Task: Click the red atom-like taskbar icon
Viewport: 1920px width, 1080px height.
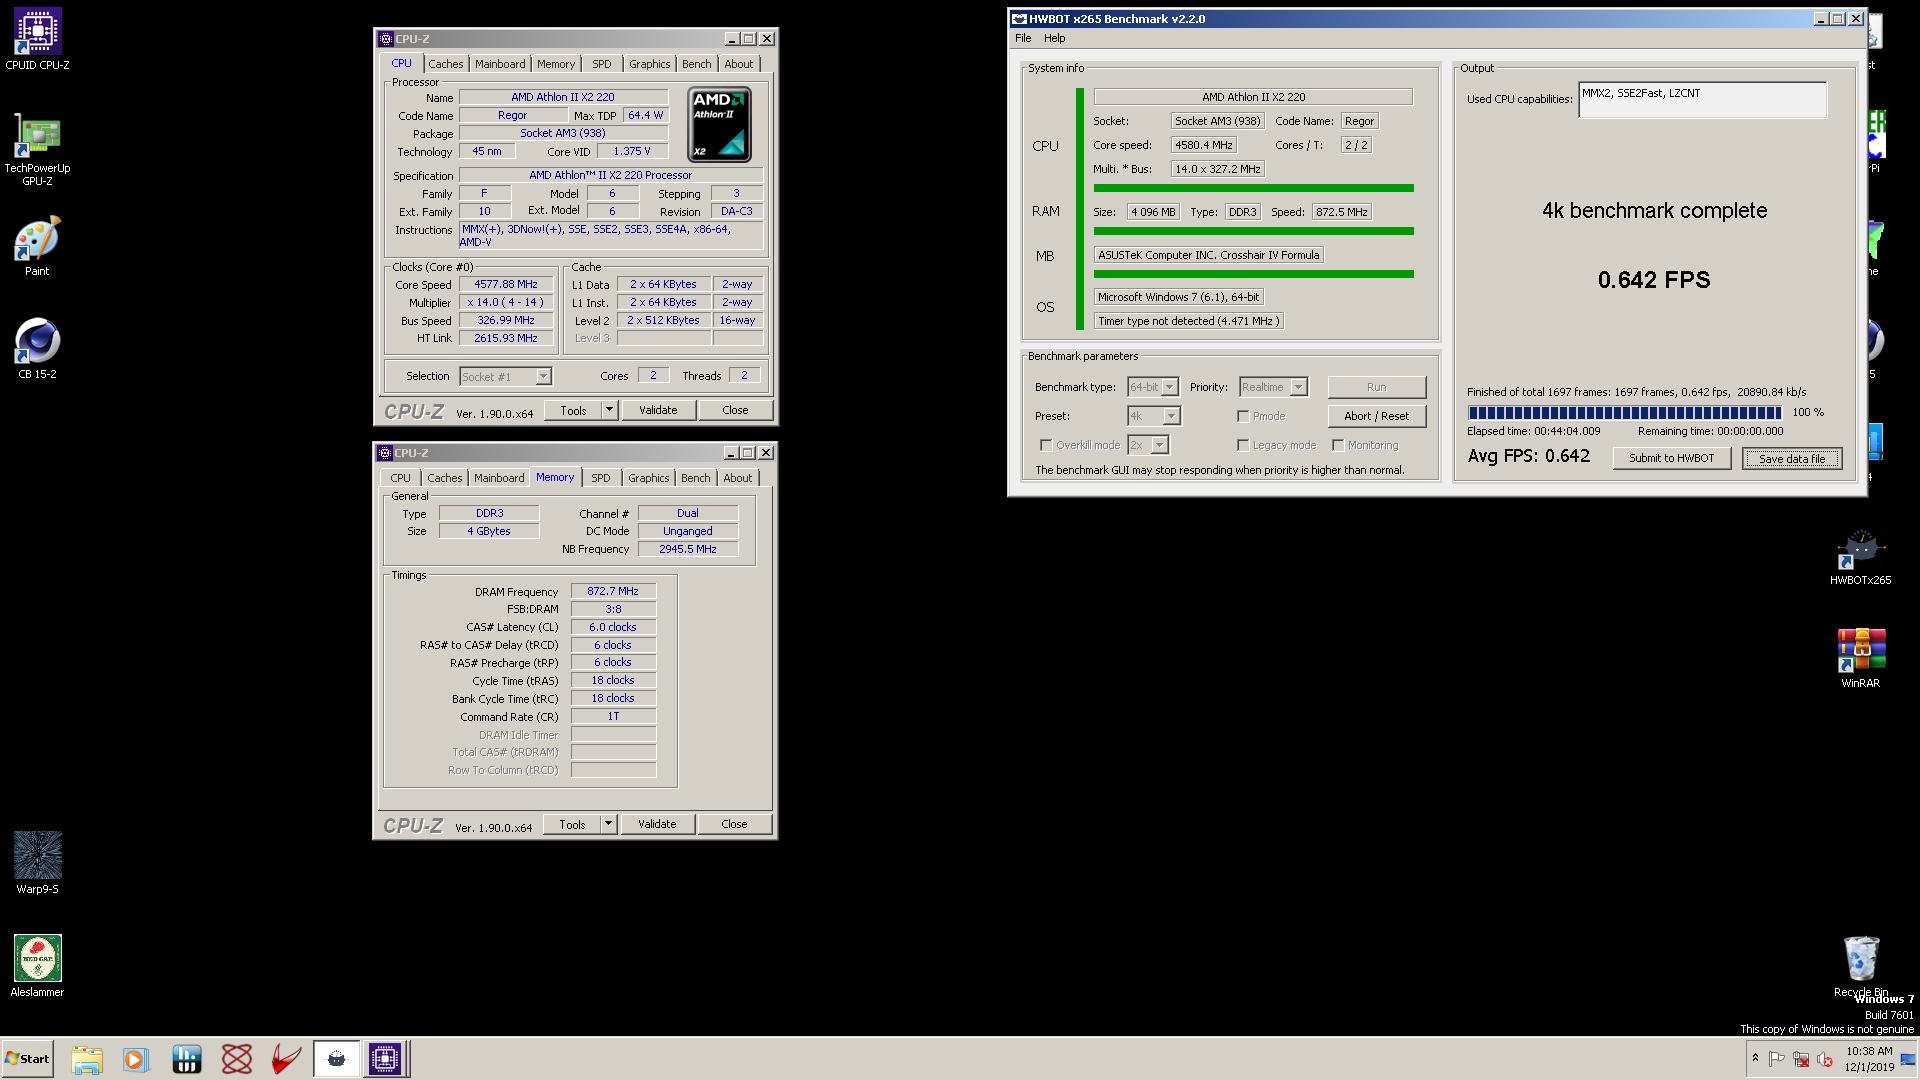Action: tap(237, 1059)
